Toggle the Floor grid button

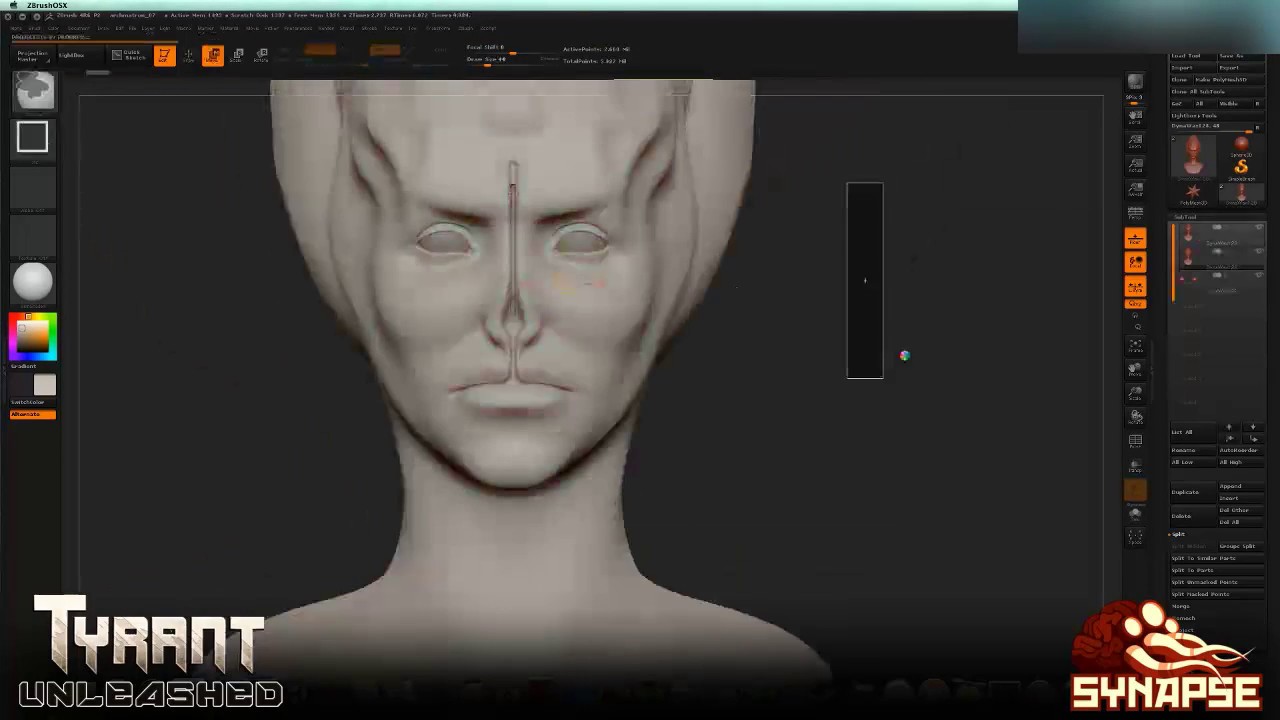(x=1135, y=238)
